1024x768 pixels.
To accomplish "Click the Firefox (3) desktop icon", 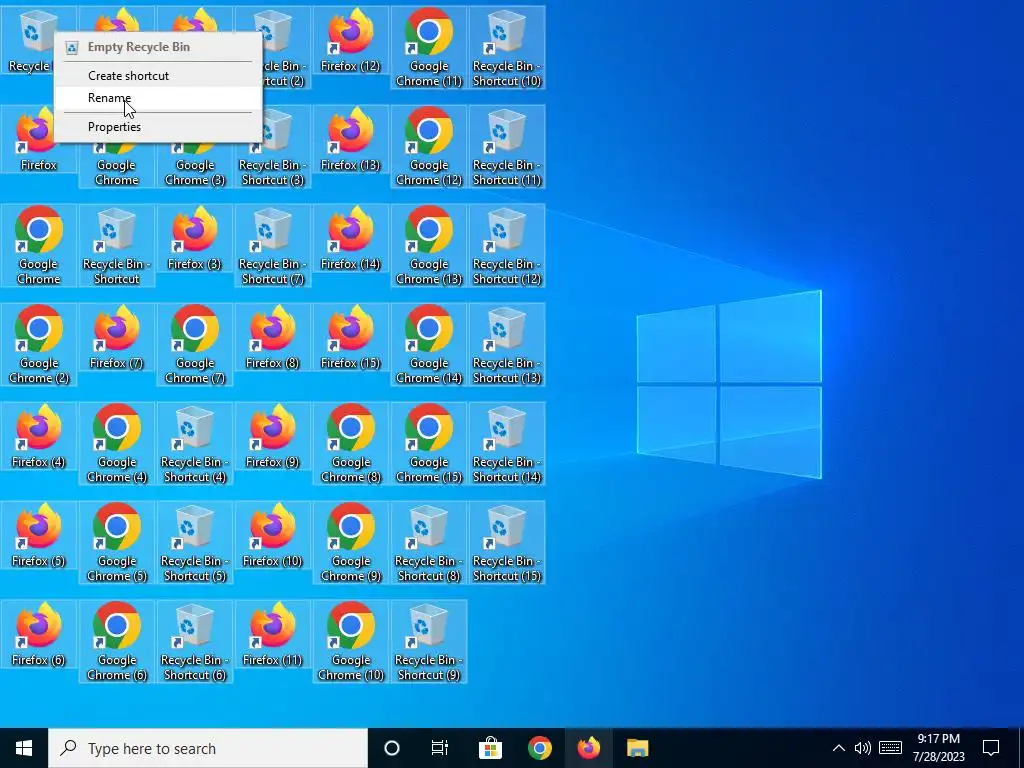I will [x=195, y=239].
